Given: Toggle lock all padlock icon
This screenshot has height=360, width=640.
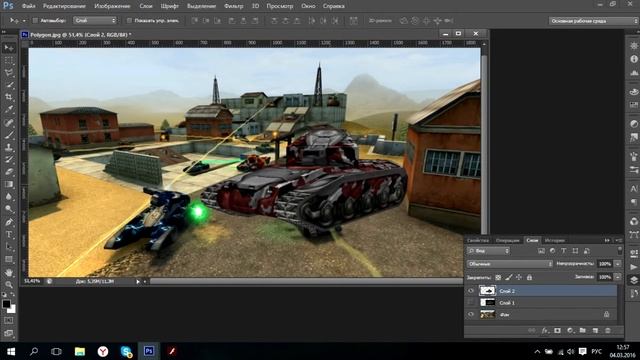Looking at the screenshot, I should click(529, 278).
